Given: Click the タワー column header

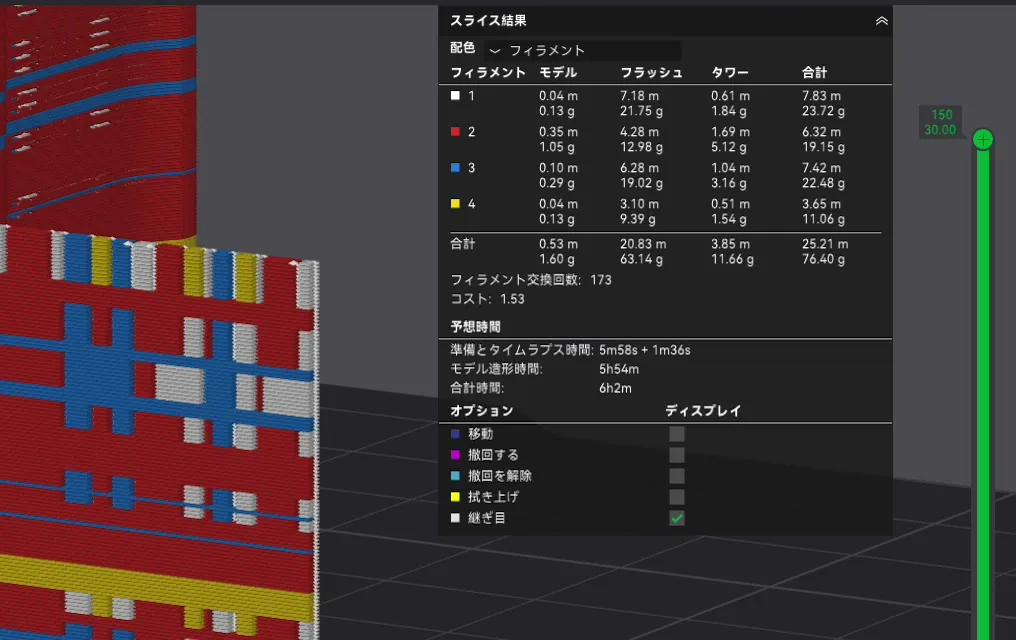Looking at the screenshot, I should tap(730, 73).
